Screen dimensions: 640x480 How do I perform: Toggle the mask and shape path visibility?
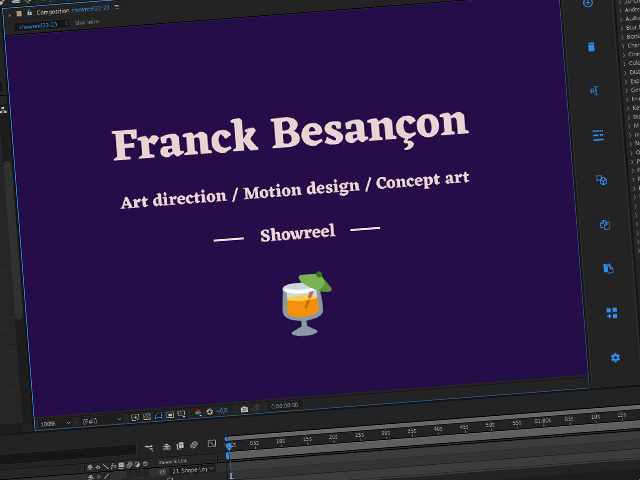coord(159,416)
